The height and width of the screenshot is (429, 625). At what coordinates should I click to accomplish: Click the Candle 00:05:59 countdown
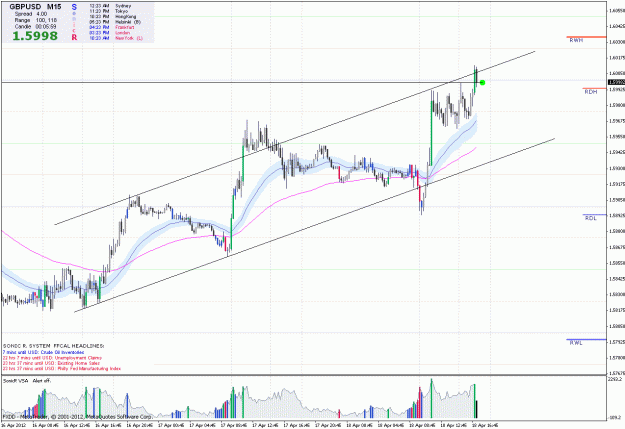click(35, 26)
